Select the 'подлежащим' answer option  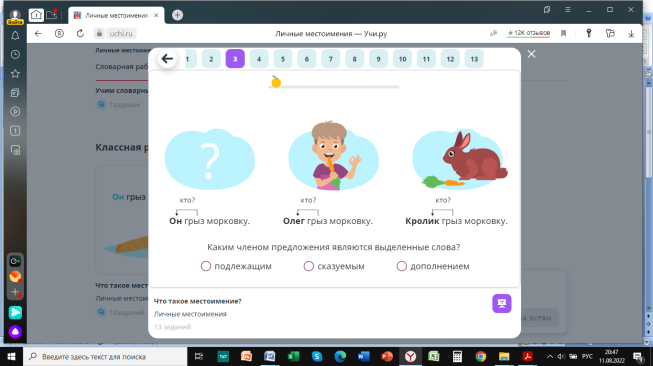coord(236,266)
